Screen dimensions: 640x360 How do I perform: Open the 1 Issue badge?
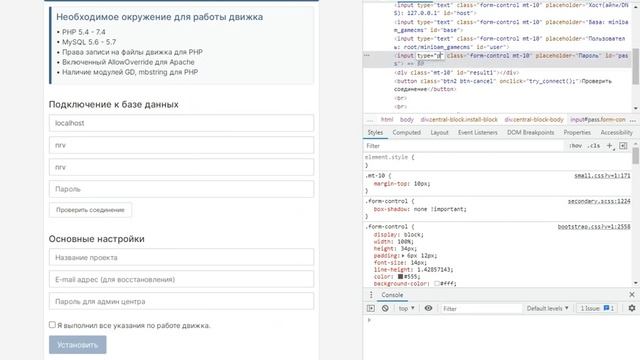click(x=597, y=309)
